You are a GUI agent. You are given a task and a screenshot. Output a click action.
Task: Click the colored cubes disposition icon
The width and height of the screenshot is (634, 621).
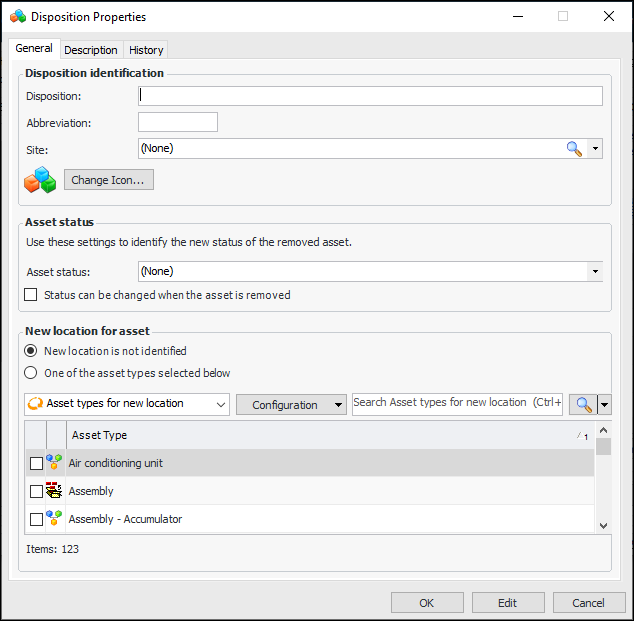[40, 180]
